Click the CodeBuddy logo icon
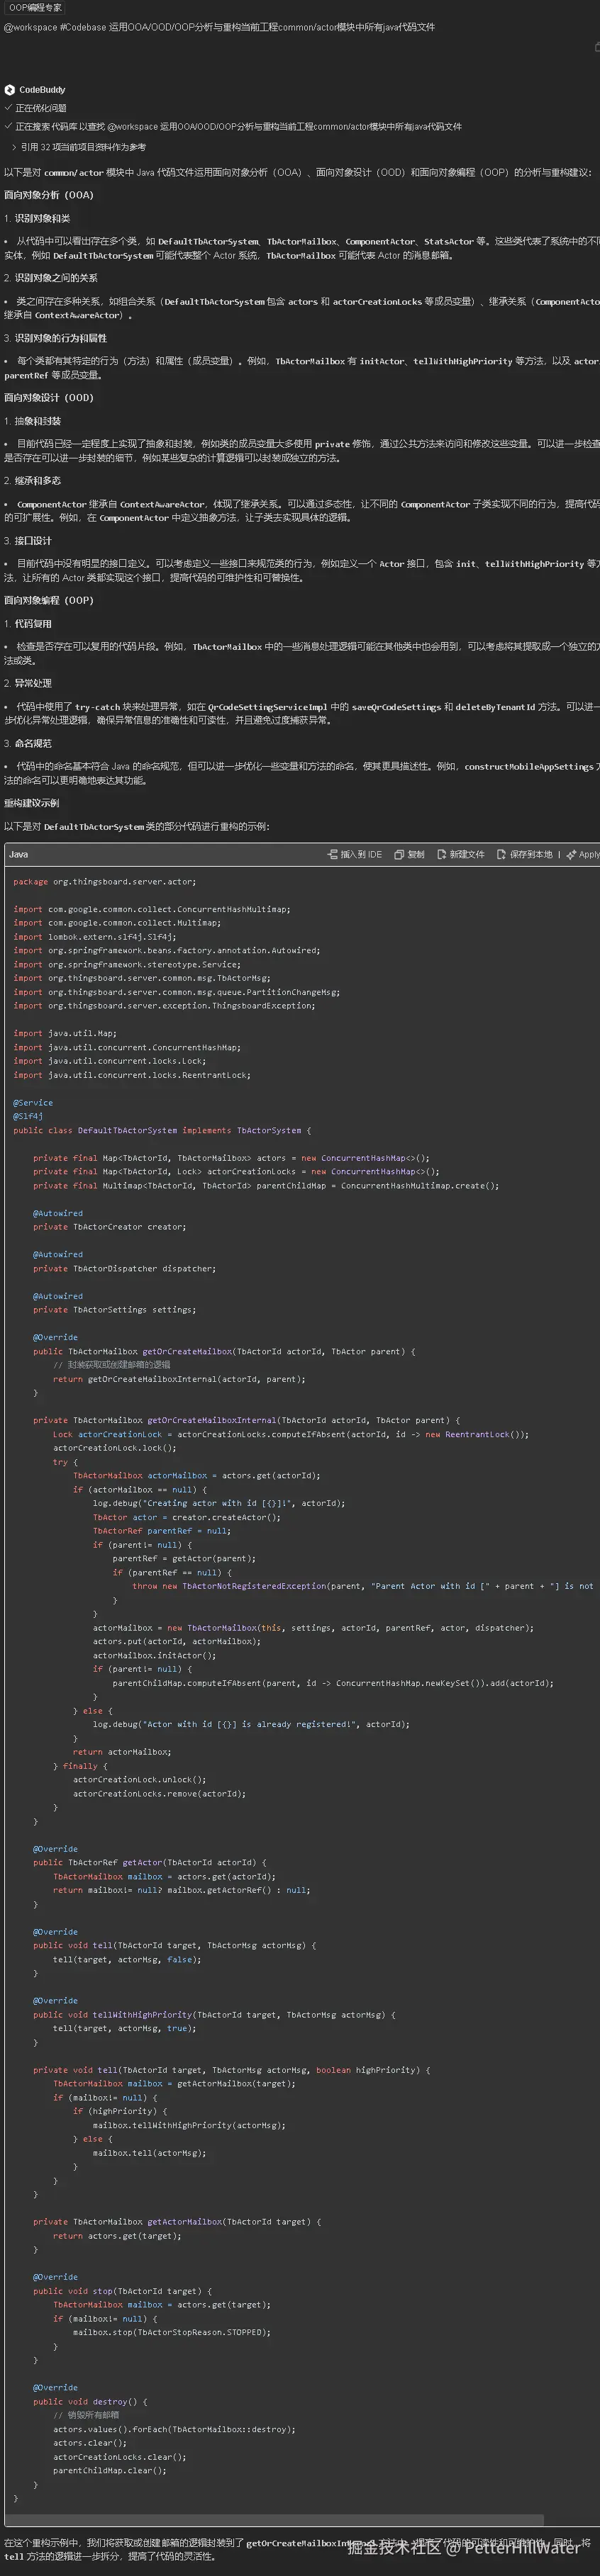600x2576 pixels. [x=9, y=90]
